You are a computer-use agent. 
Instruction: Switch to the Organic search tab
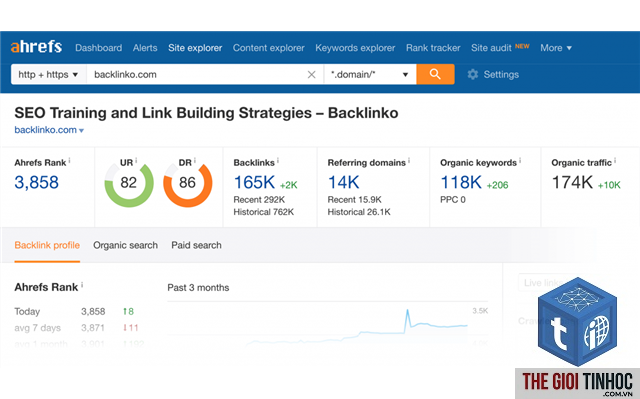coord(125,245)
